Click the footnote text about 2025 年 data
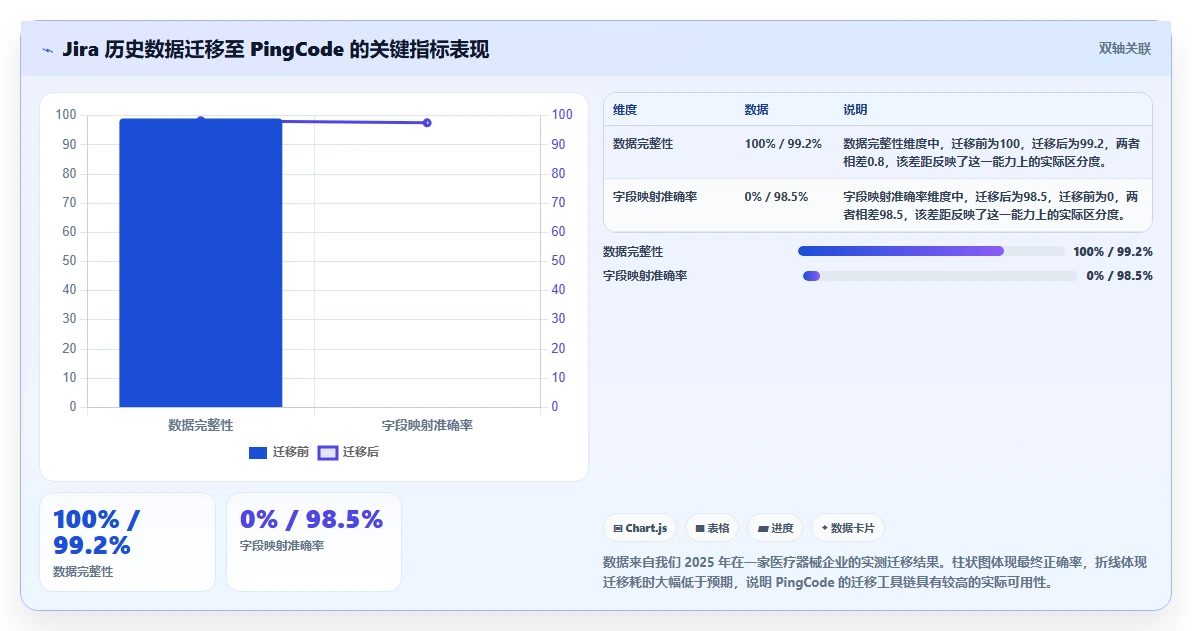Screen dimensions: 1192x631 pos(875,572)
